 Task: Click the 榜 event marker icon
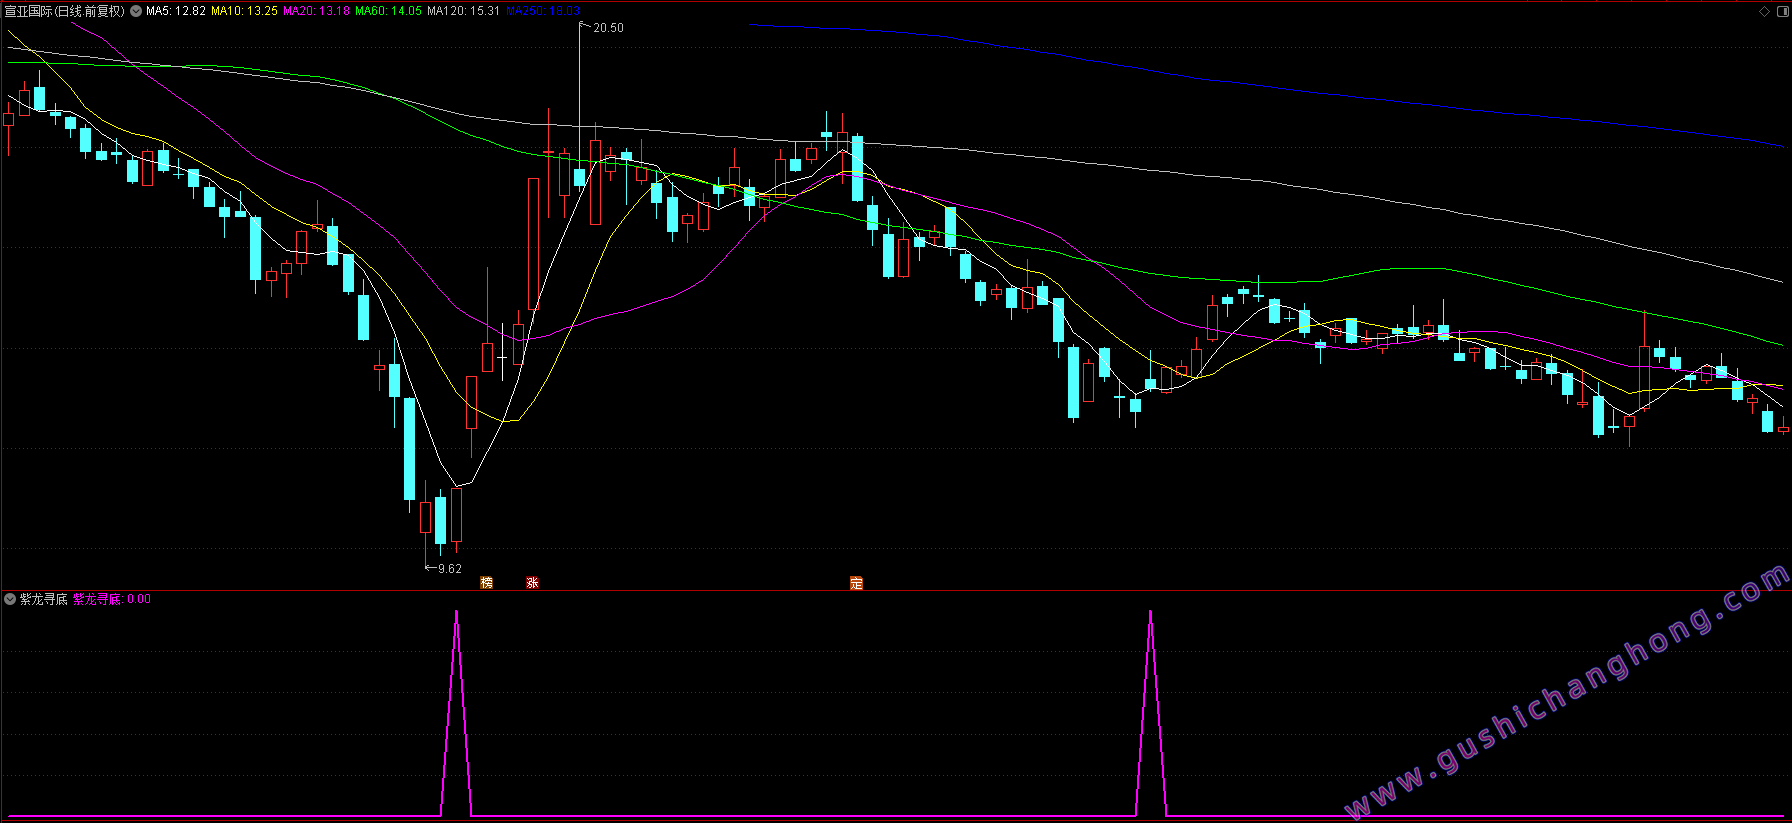point(487,583)
